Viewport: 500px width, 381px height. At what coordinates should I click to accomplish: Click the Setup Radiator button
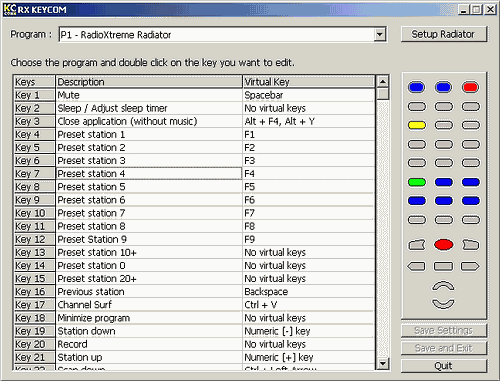click(x=444, y=34)
